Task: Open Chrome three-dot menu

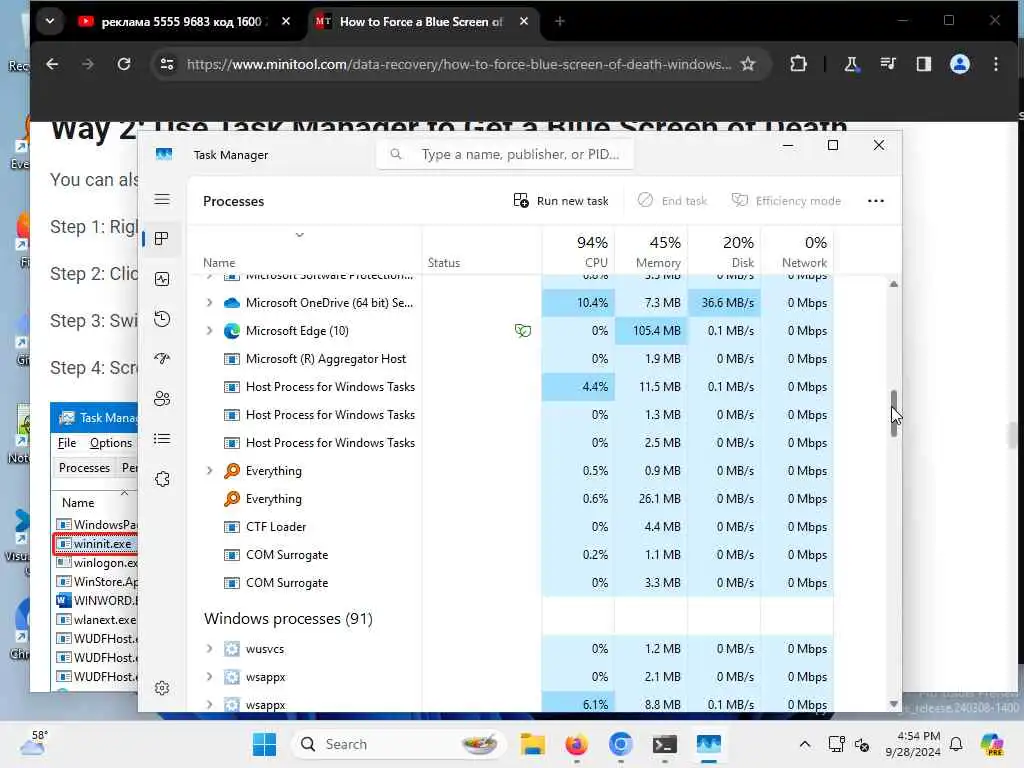Action: click(996, 64)
